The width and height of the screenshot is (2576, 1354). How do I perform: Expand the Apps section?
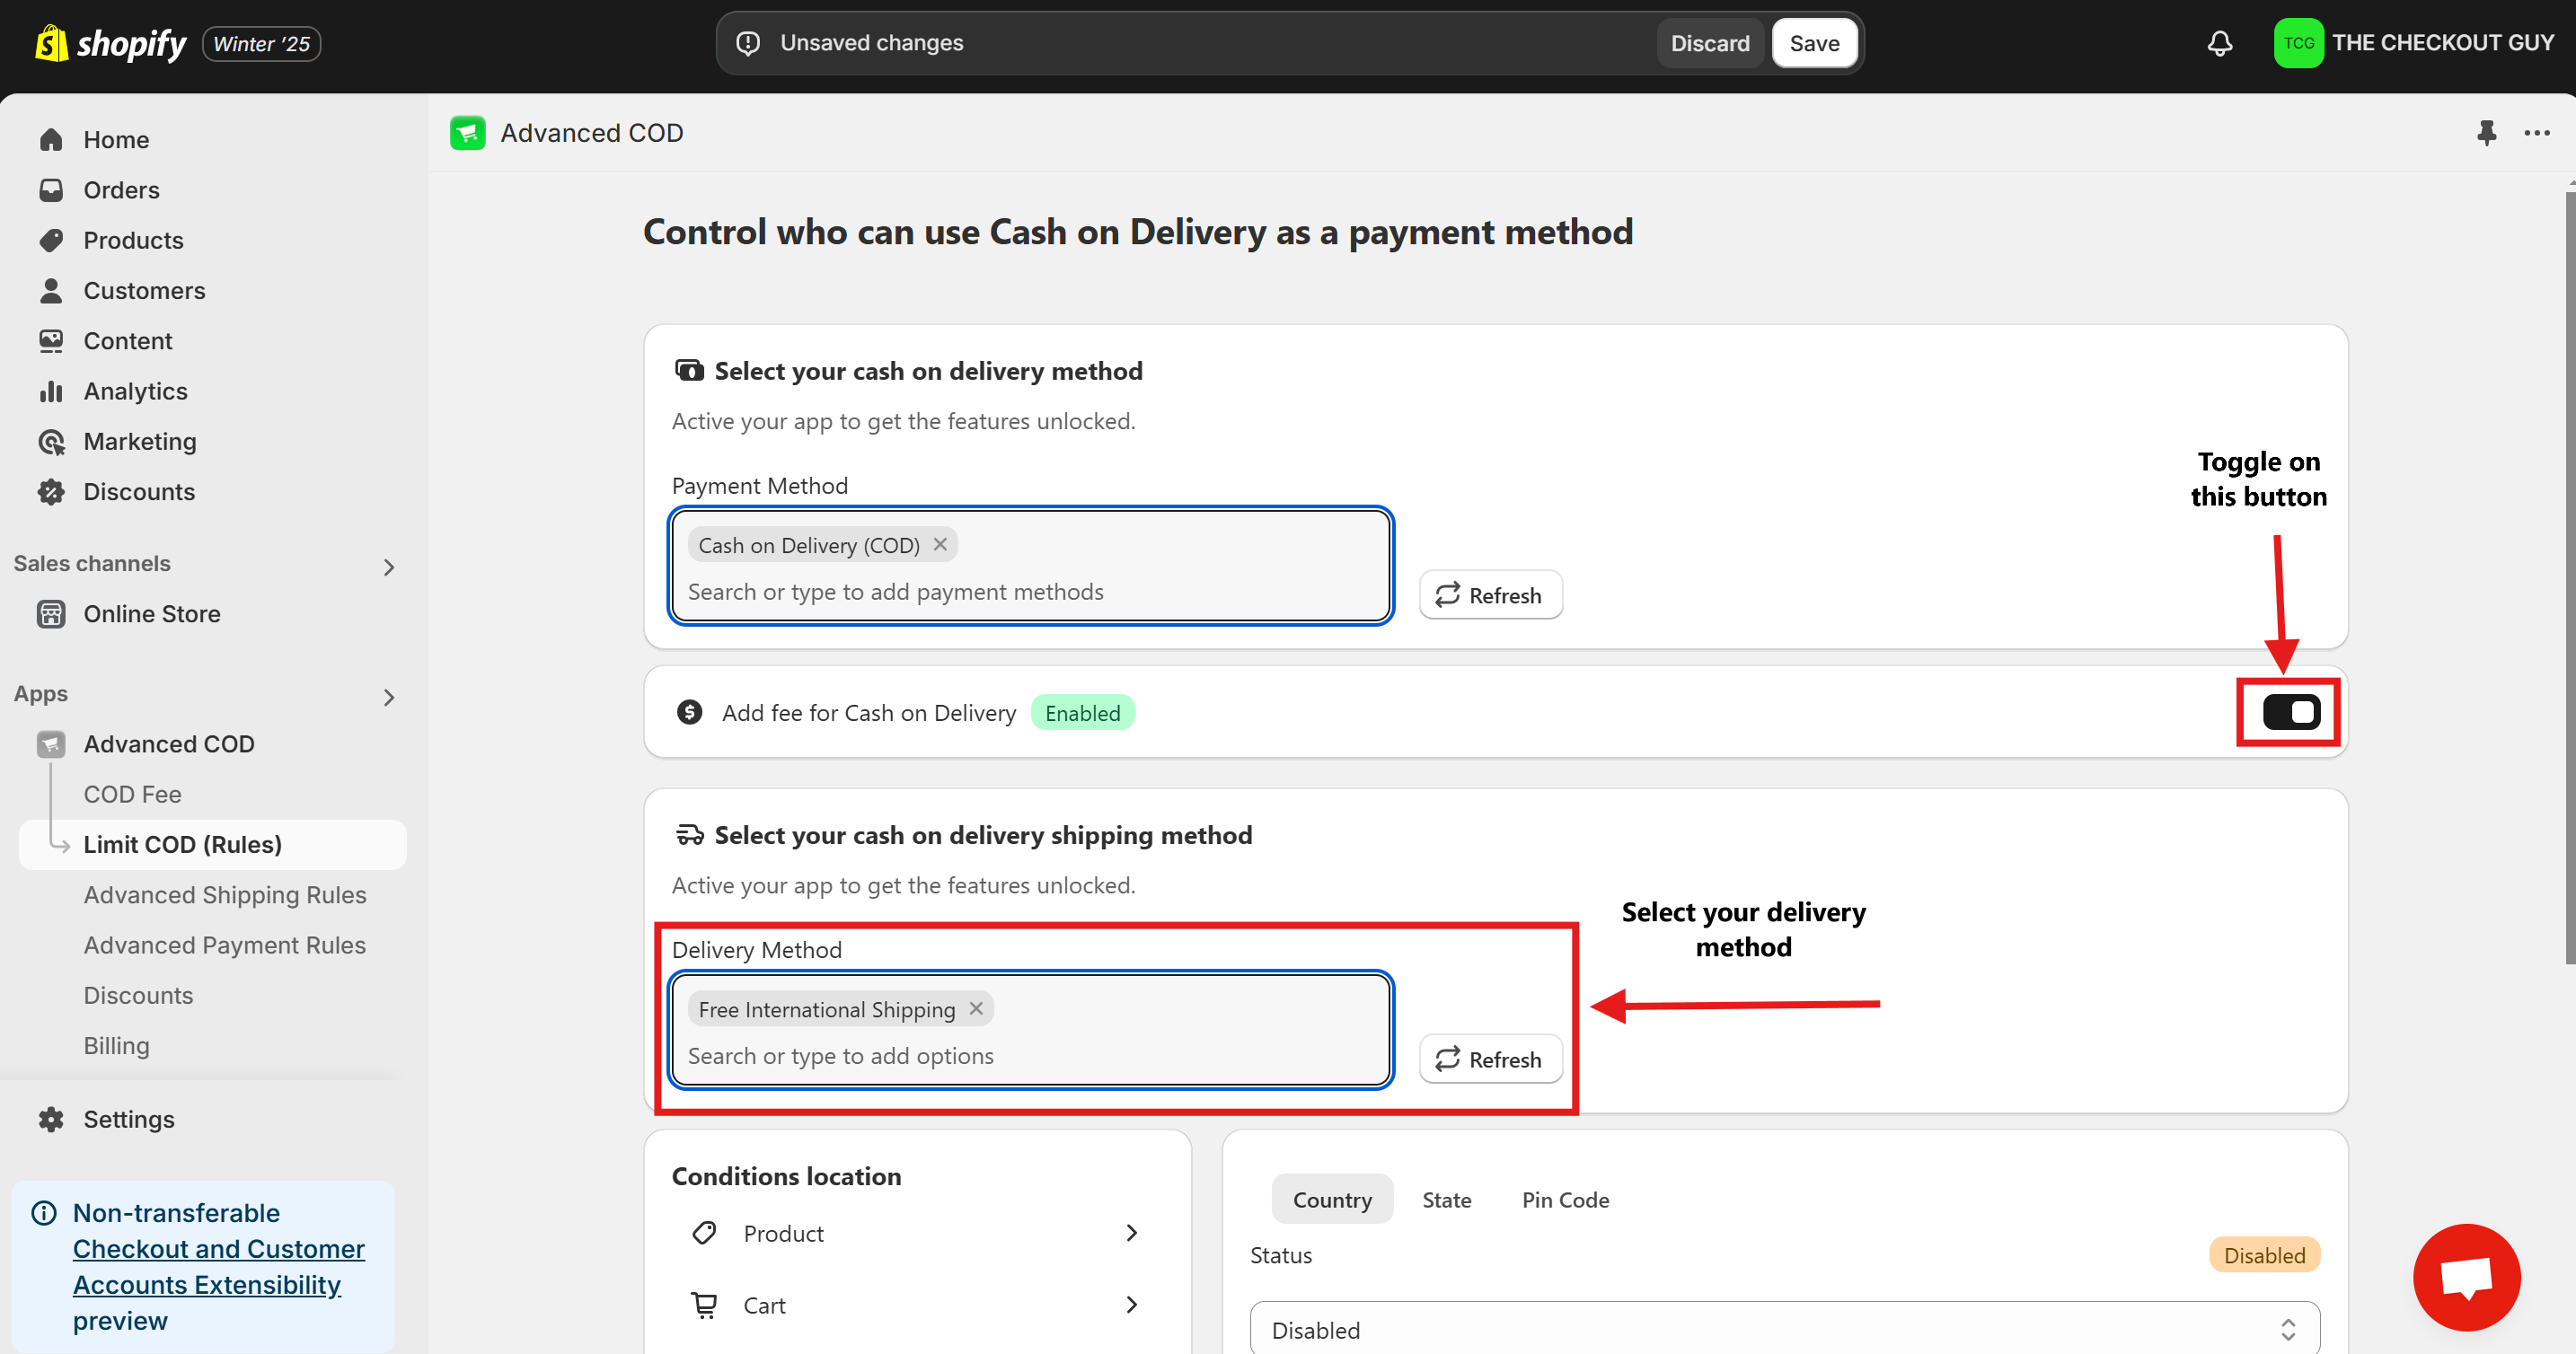coord(389,697)
